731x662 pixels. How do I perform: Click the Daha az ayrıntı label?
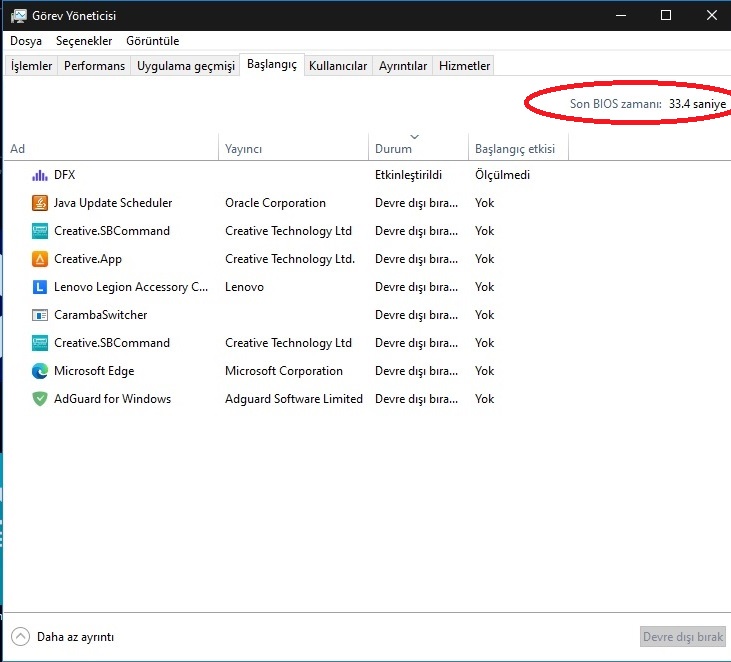click(x=76, y=637)
